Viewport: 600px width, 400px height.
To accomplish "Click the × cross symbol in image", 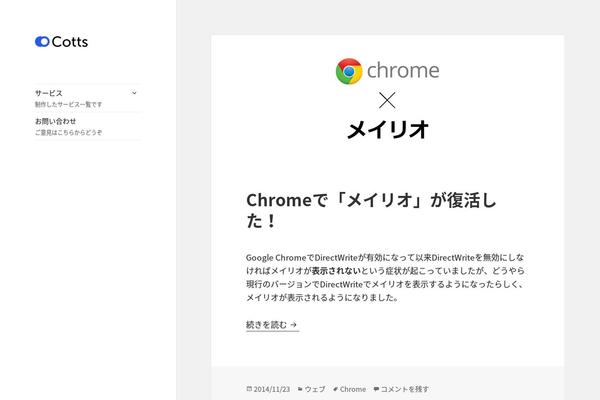I will click(x=387, y=101).
